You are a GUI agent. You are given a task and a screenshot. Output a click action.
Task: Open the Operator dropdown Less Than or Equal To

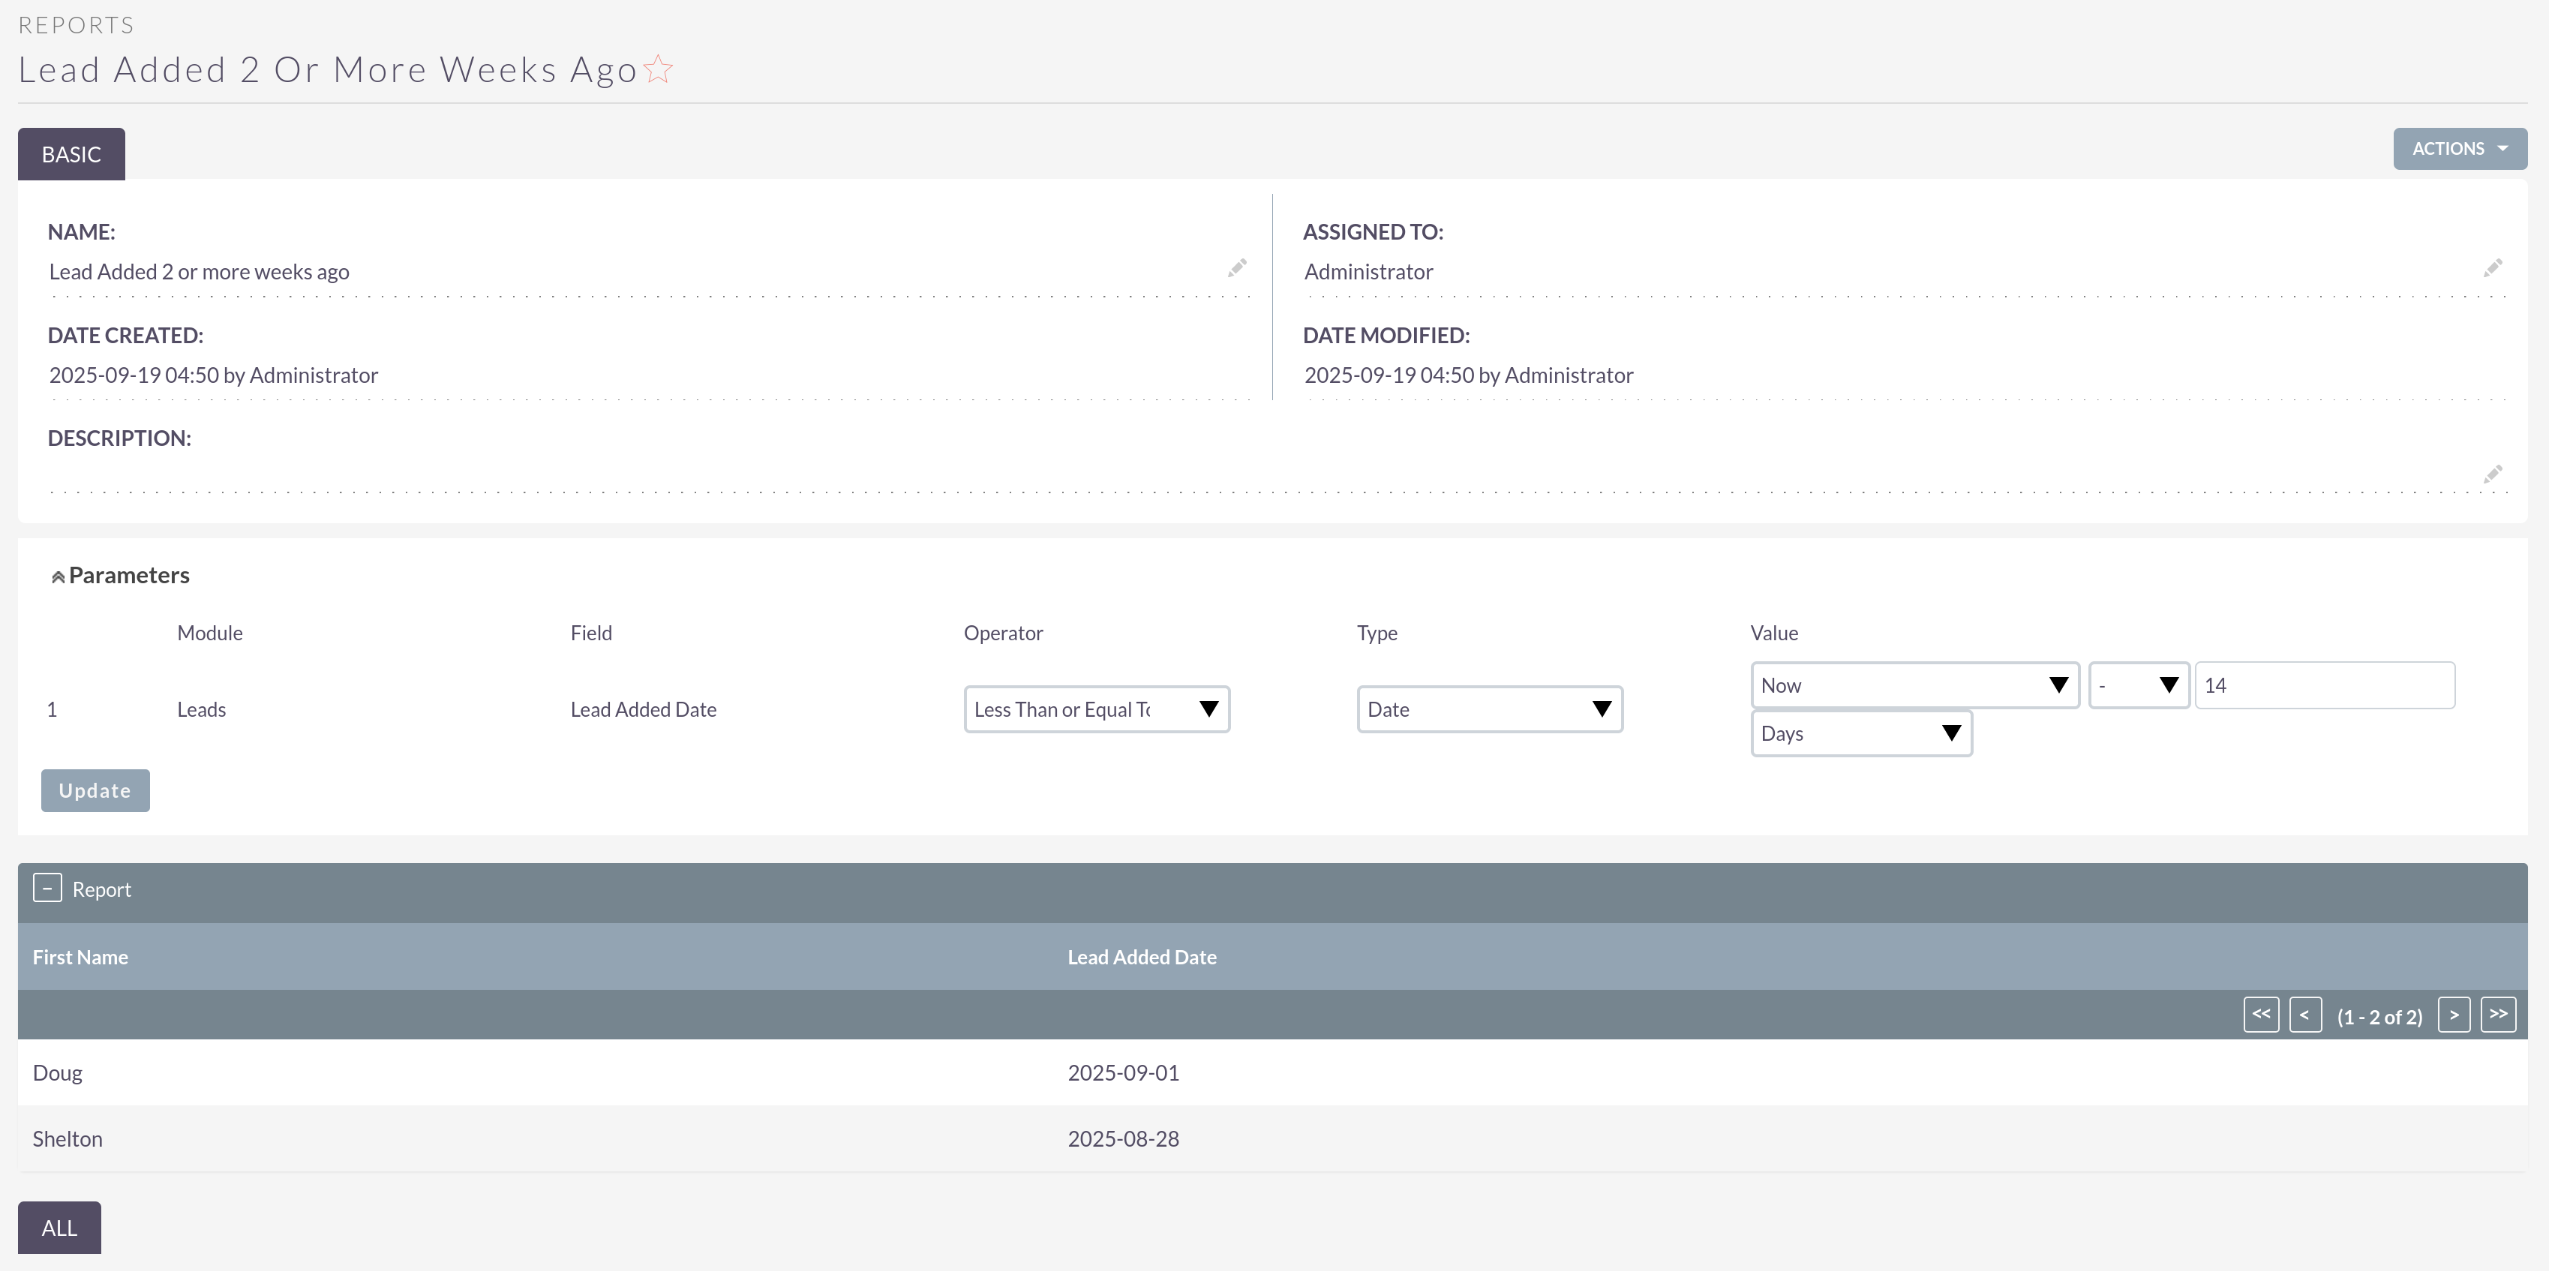tap(1096, 709)
